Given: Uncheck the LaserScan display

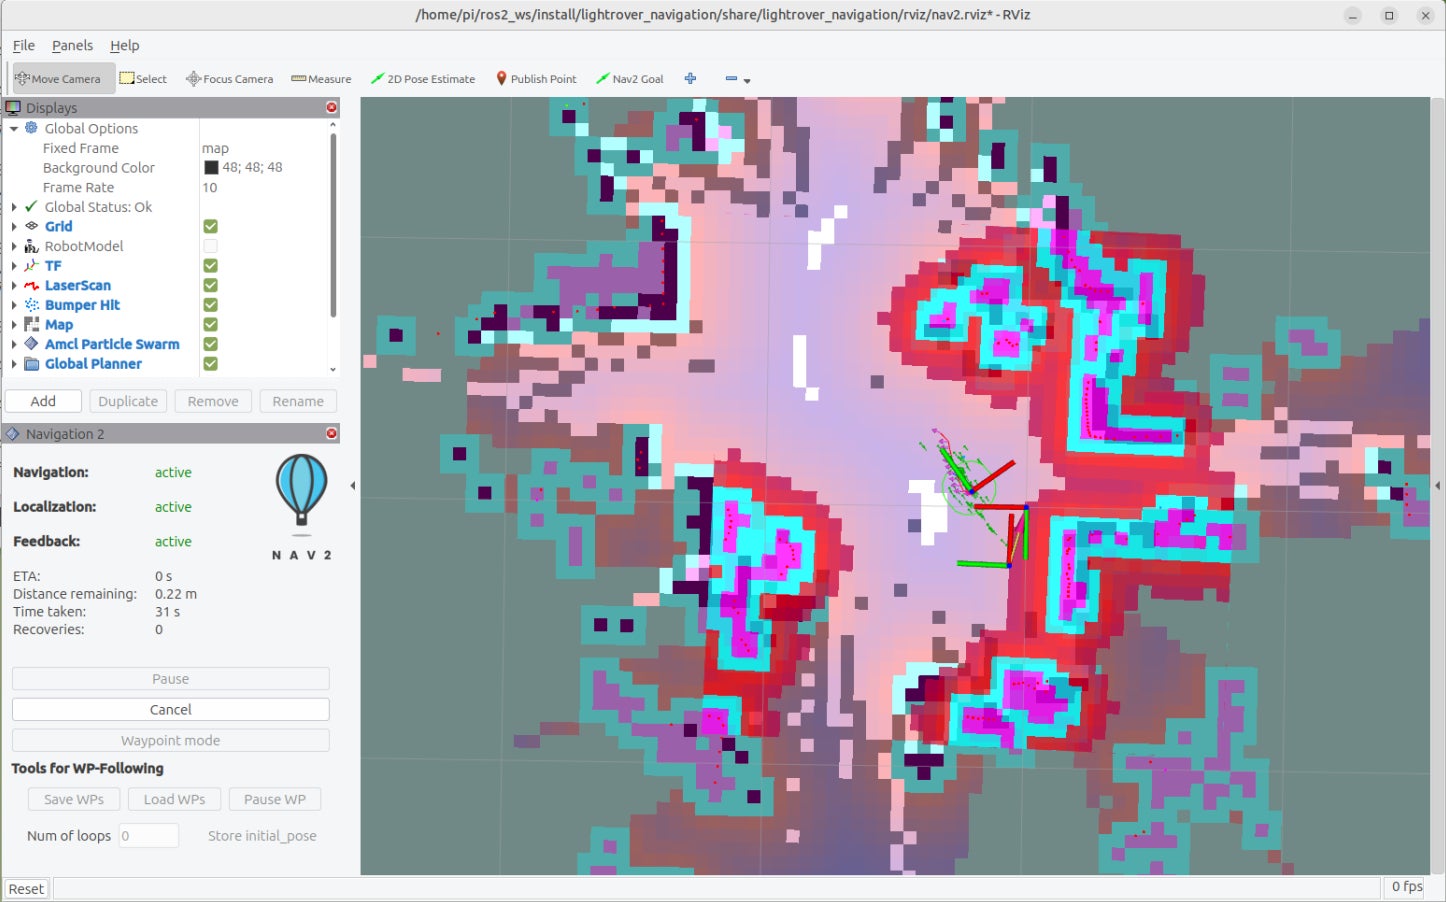Looking at the screenshot, I should click(x=210, y=286).
